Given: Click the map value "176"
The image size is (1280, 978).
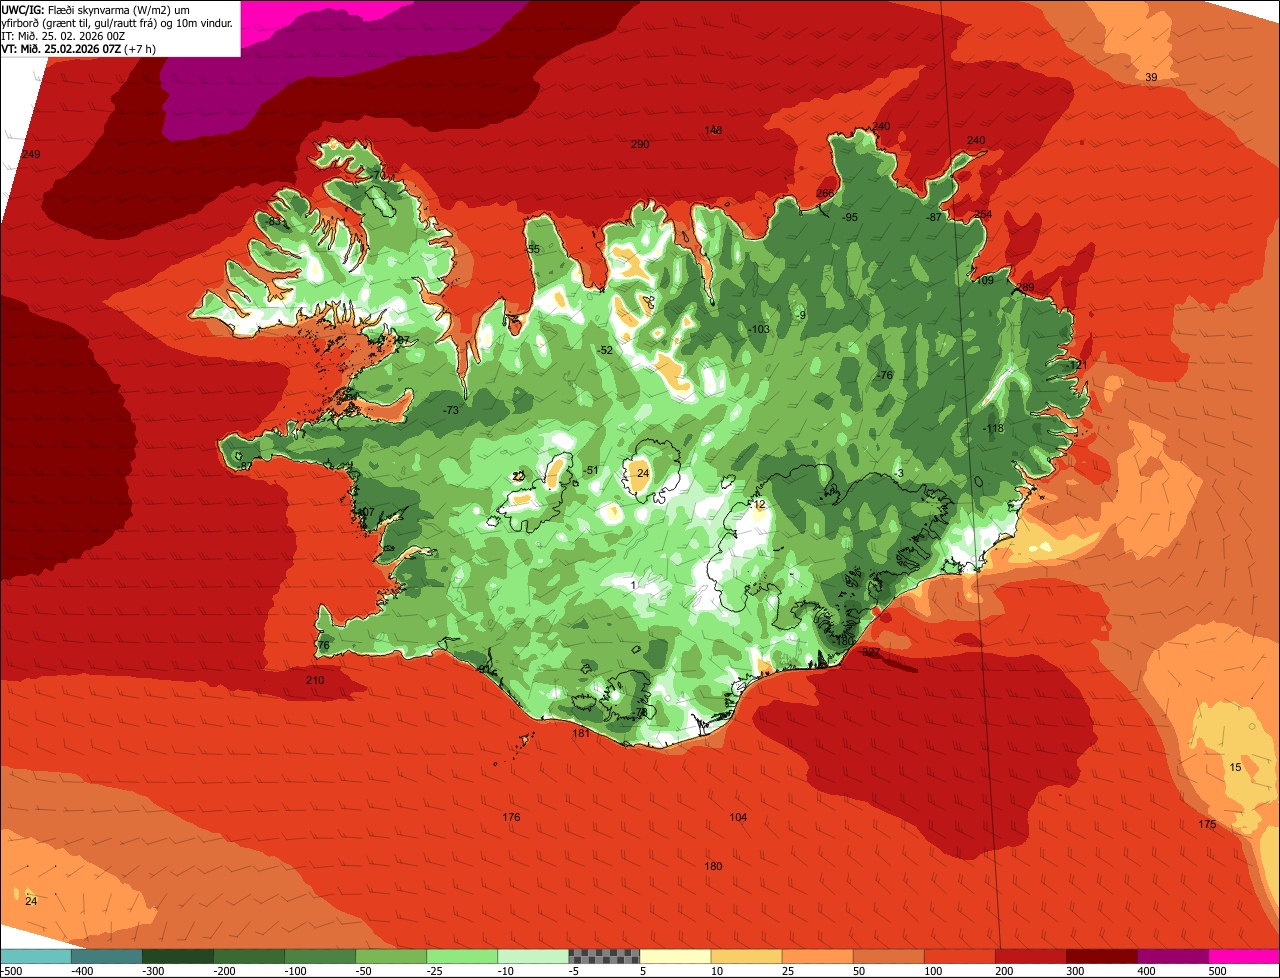Looking at the screenshot, I should [x=511, y=818].
